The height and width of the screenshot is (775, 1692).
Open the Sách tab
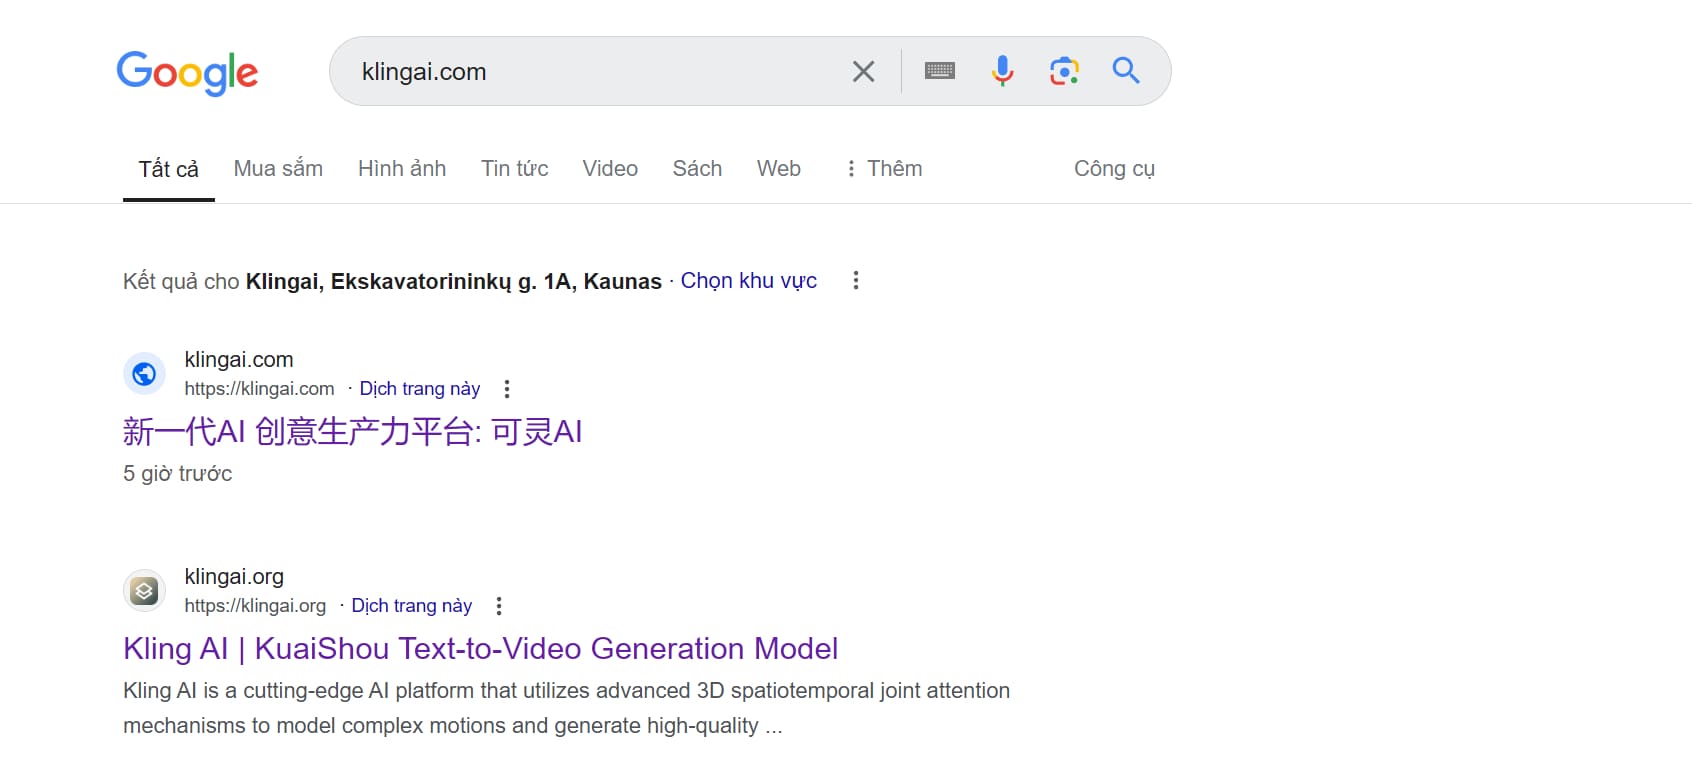point(697,168)
